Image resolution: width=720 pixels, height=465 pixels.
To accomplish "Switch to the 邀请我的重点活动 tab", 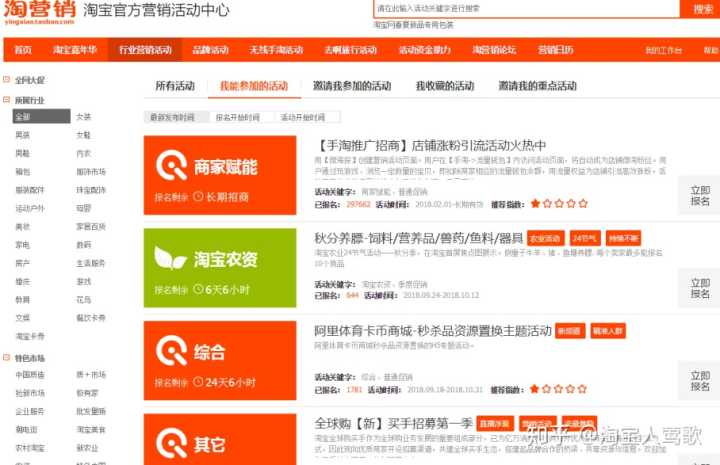I will pos(538,86).
